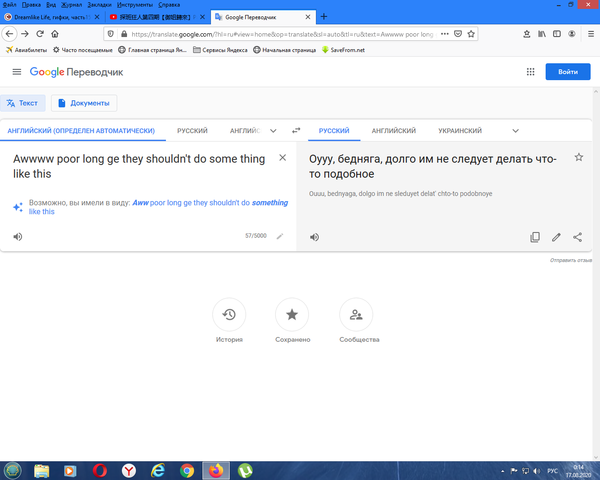Viewport: 600px width, 480px height.
Task: Save translation with the star icon
Action: point(579,157)
